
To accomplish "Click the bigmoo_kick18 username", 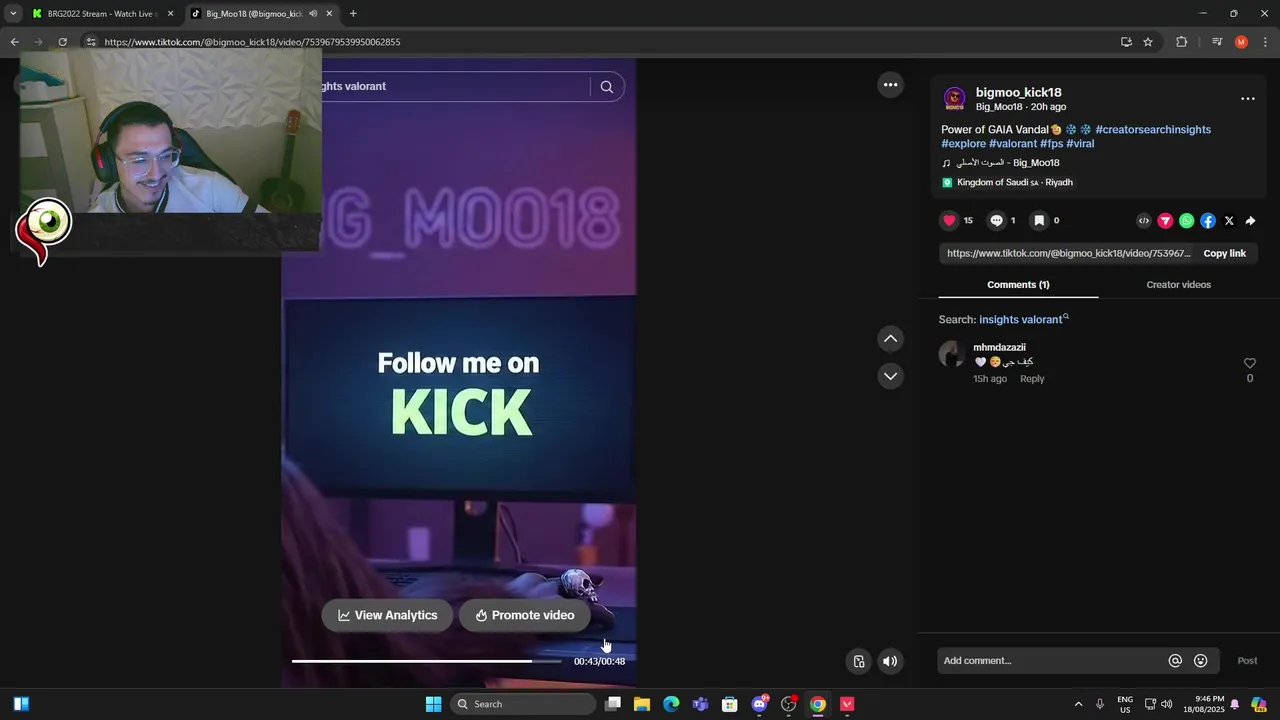I will [x=1018, y=93].
